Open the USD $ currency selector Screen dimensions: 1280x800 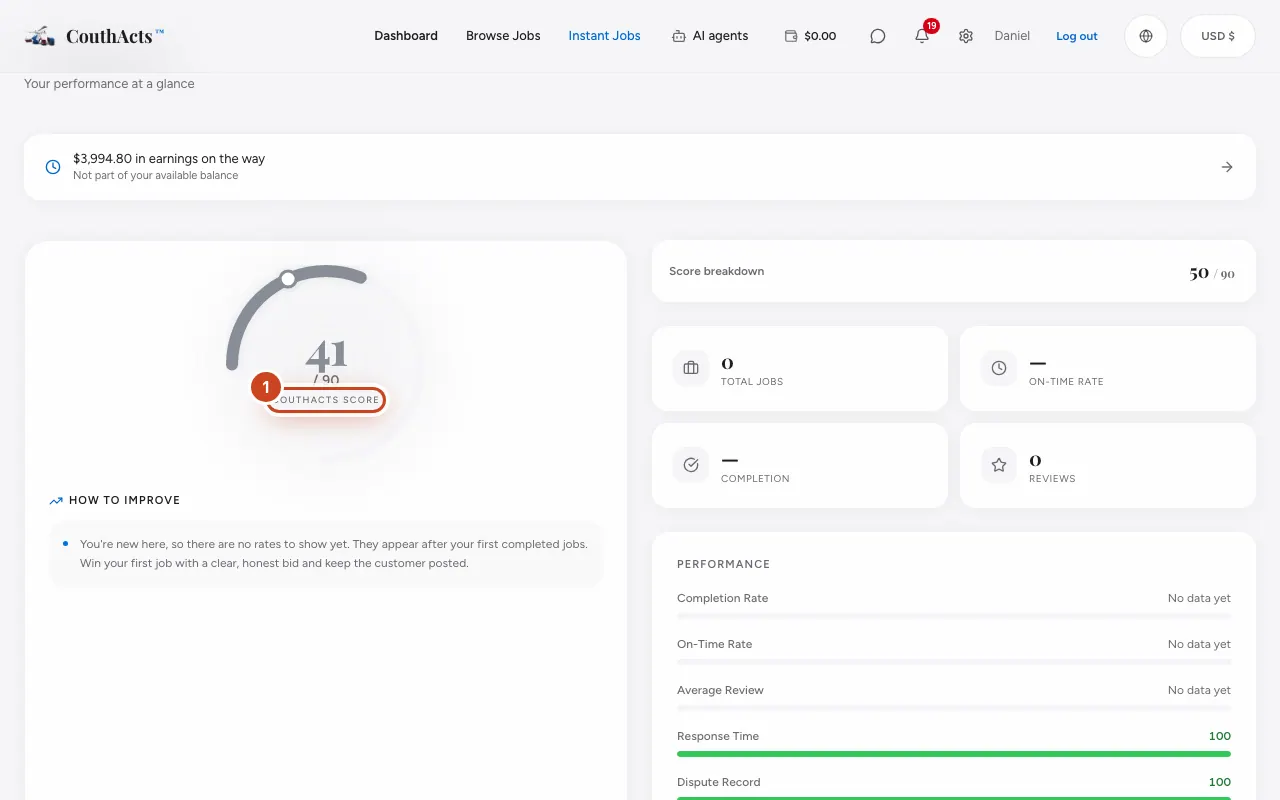pyautogui.click(x=1218, y=36)
